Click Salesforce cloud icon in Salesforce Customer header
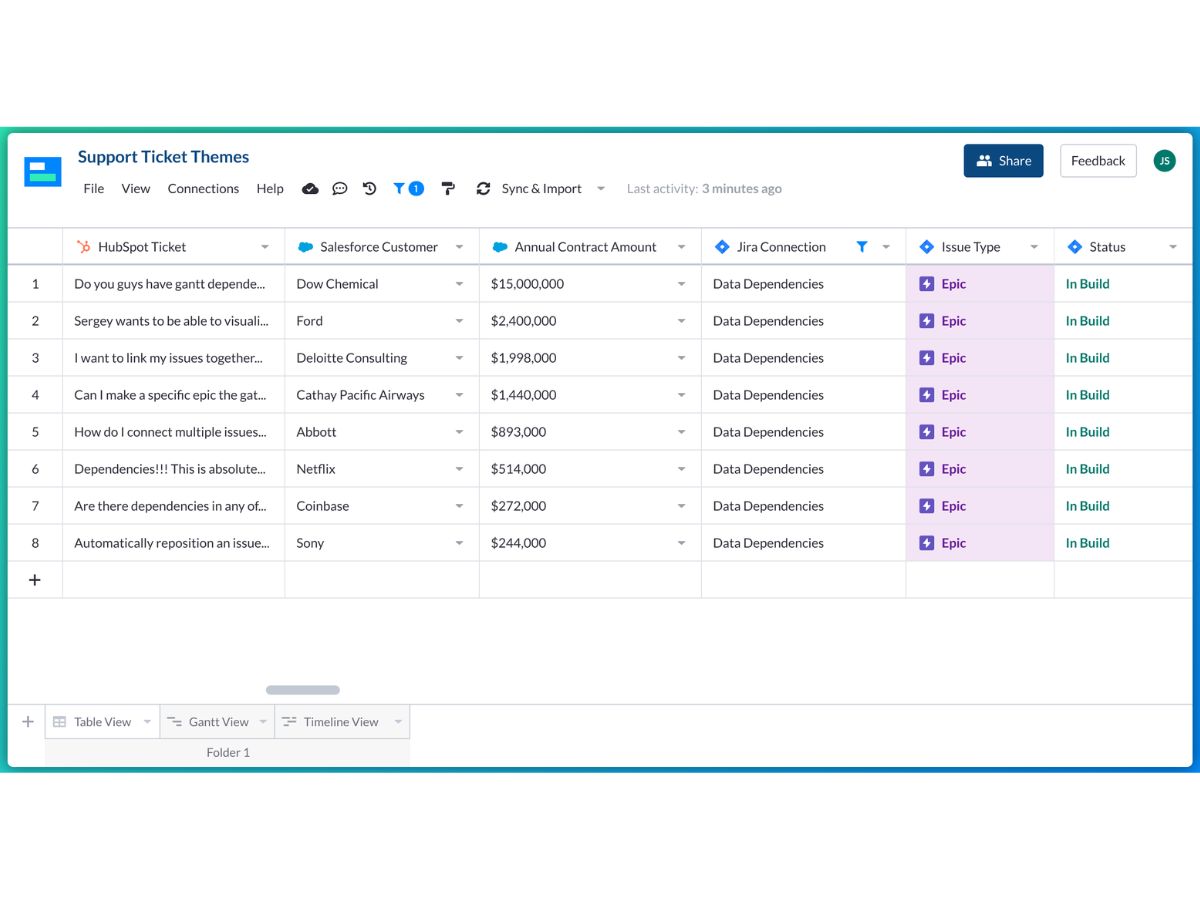This screenshot has width=1200, height=900. coord(306,247)
